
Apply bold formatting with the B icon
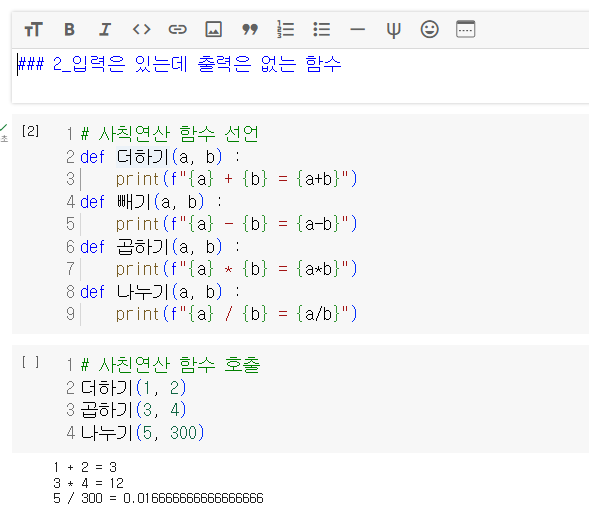tap(69, 29)
